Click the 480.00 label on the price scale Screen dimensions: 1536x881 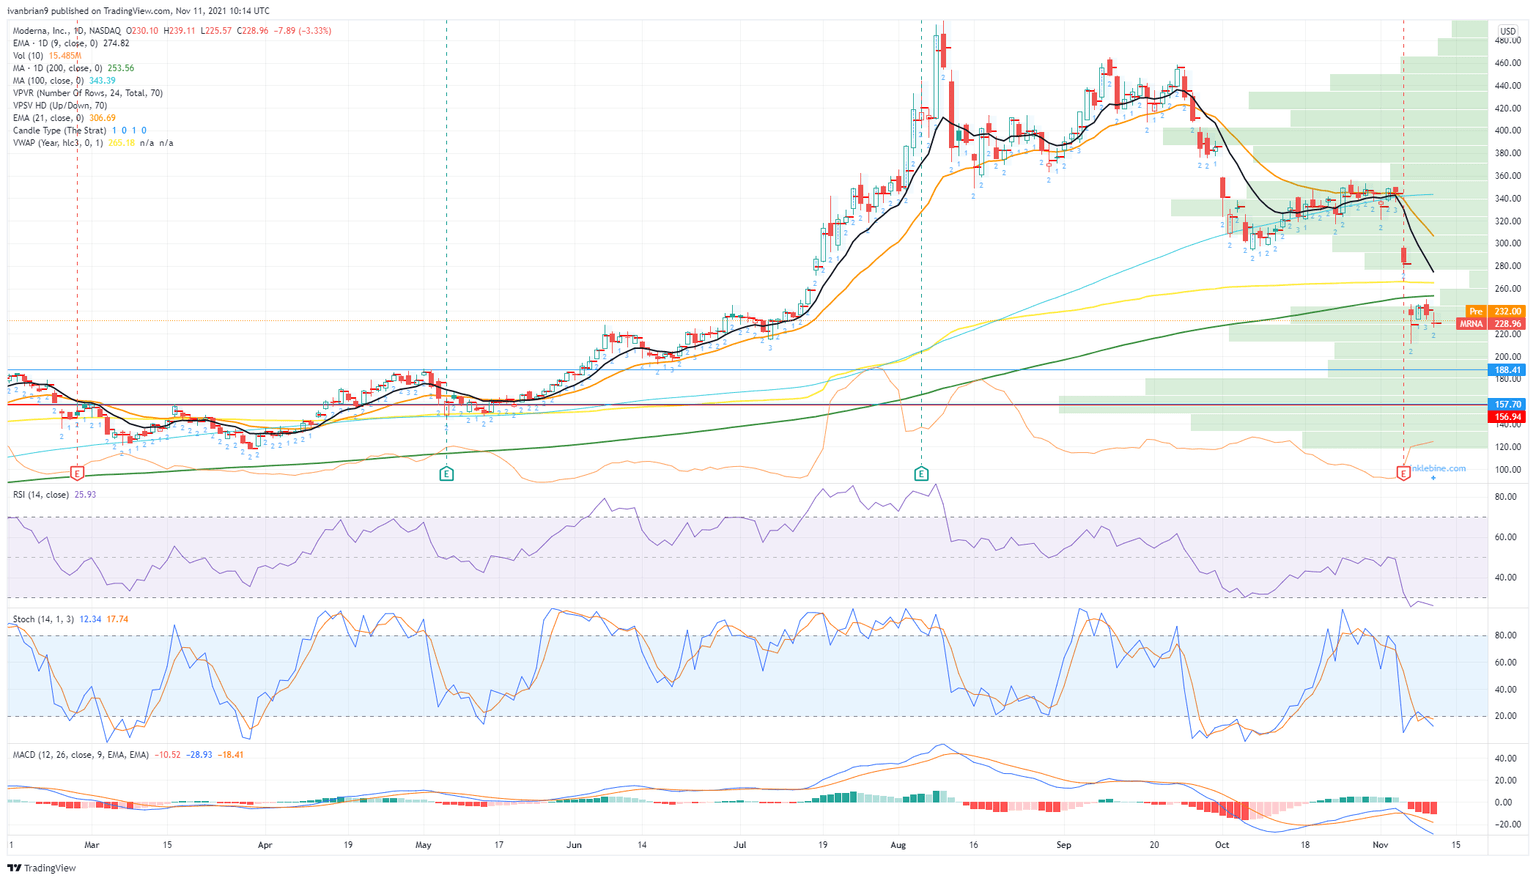point(1507,41)
